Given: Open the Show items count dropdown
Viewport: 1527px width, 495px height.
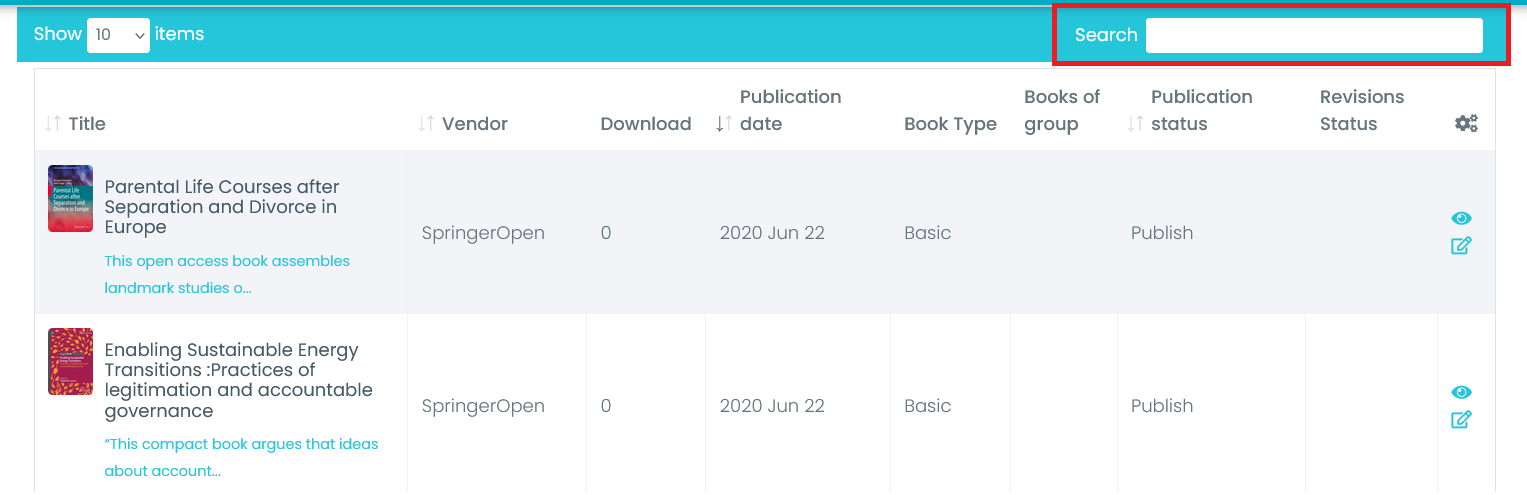Looking at the screenshot, I should [118, 35].
